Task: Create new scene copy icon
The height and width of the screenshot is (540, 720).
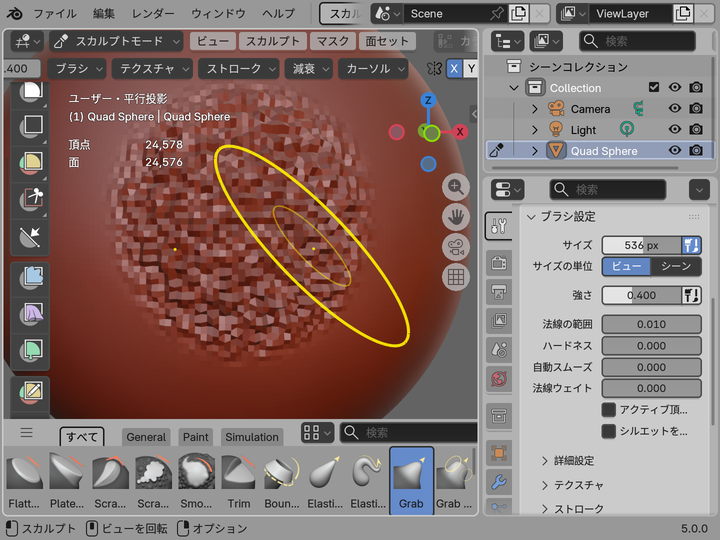Action: (x=518, y=14)
